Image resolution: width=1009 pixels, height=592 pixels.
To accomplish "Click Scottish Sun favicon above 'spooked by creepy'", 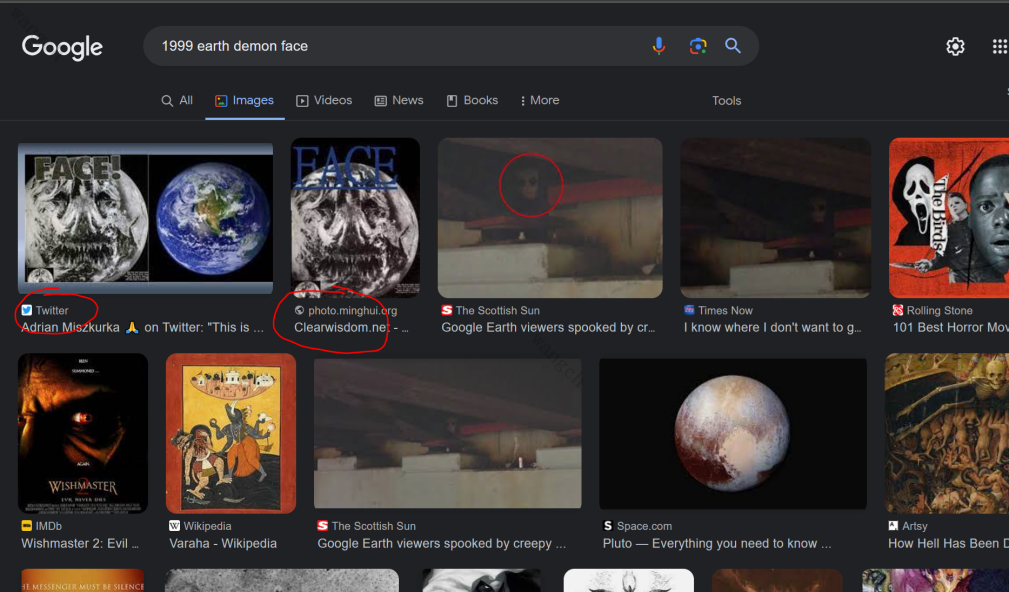I will (322, 526).
